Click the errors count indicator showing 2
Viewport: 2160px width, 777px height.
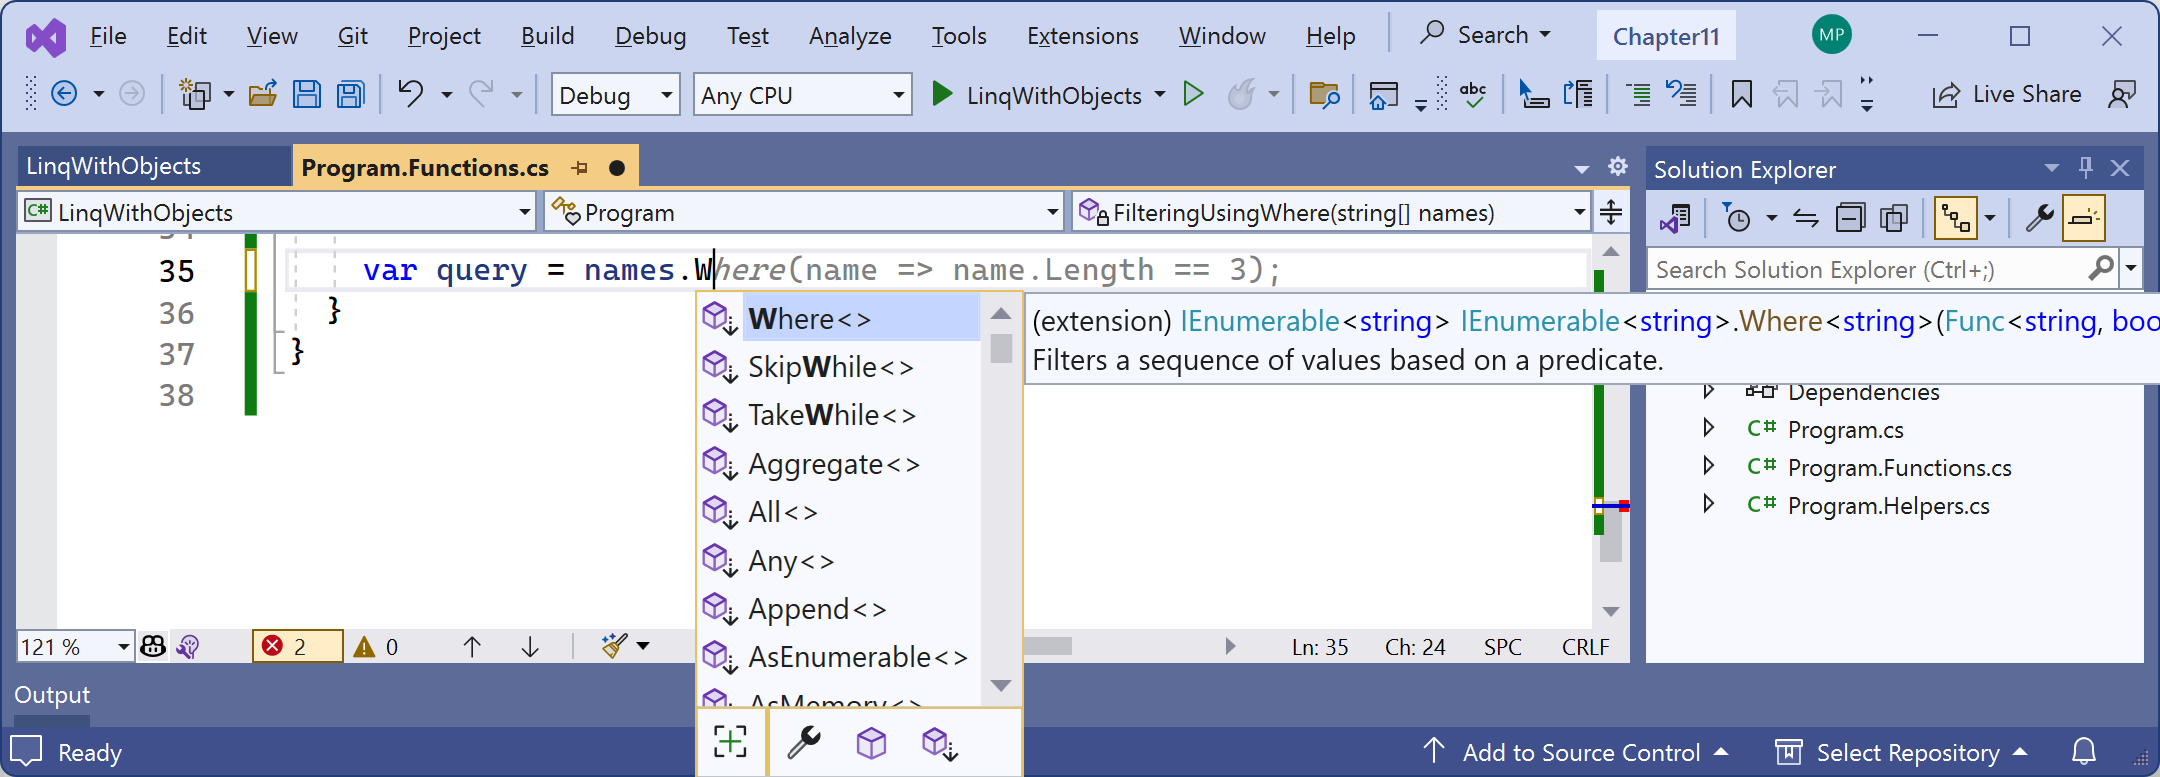click(x=297, y=647)
